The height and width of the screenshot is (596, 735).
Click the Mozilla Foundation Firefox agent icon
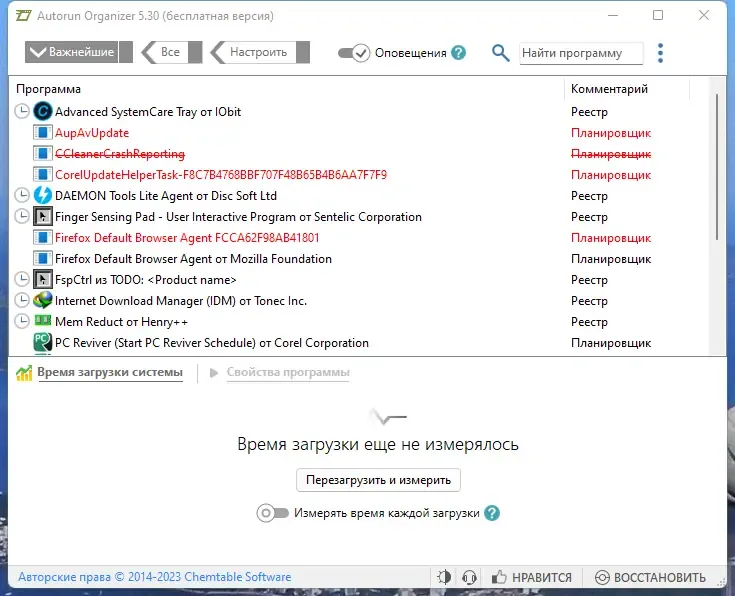[x=42, y=258]
